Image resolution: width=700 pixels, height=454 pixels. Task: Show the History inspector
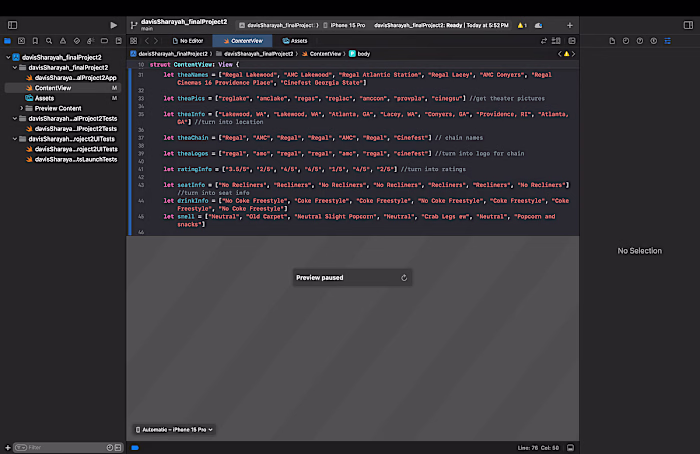(626, 41)
